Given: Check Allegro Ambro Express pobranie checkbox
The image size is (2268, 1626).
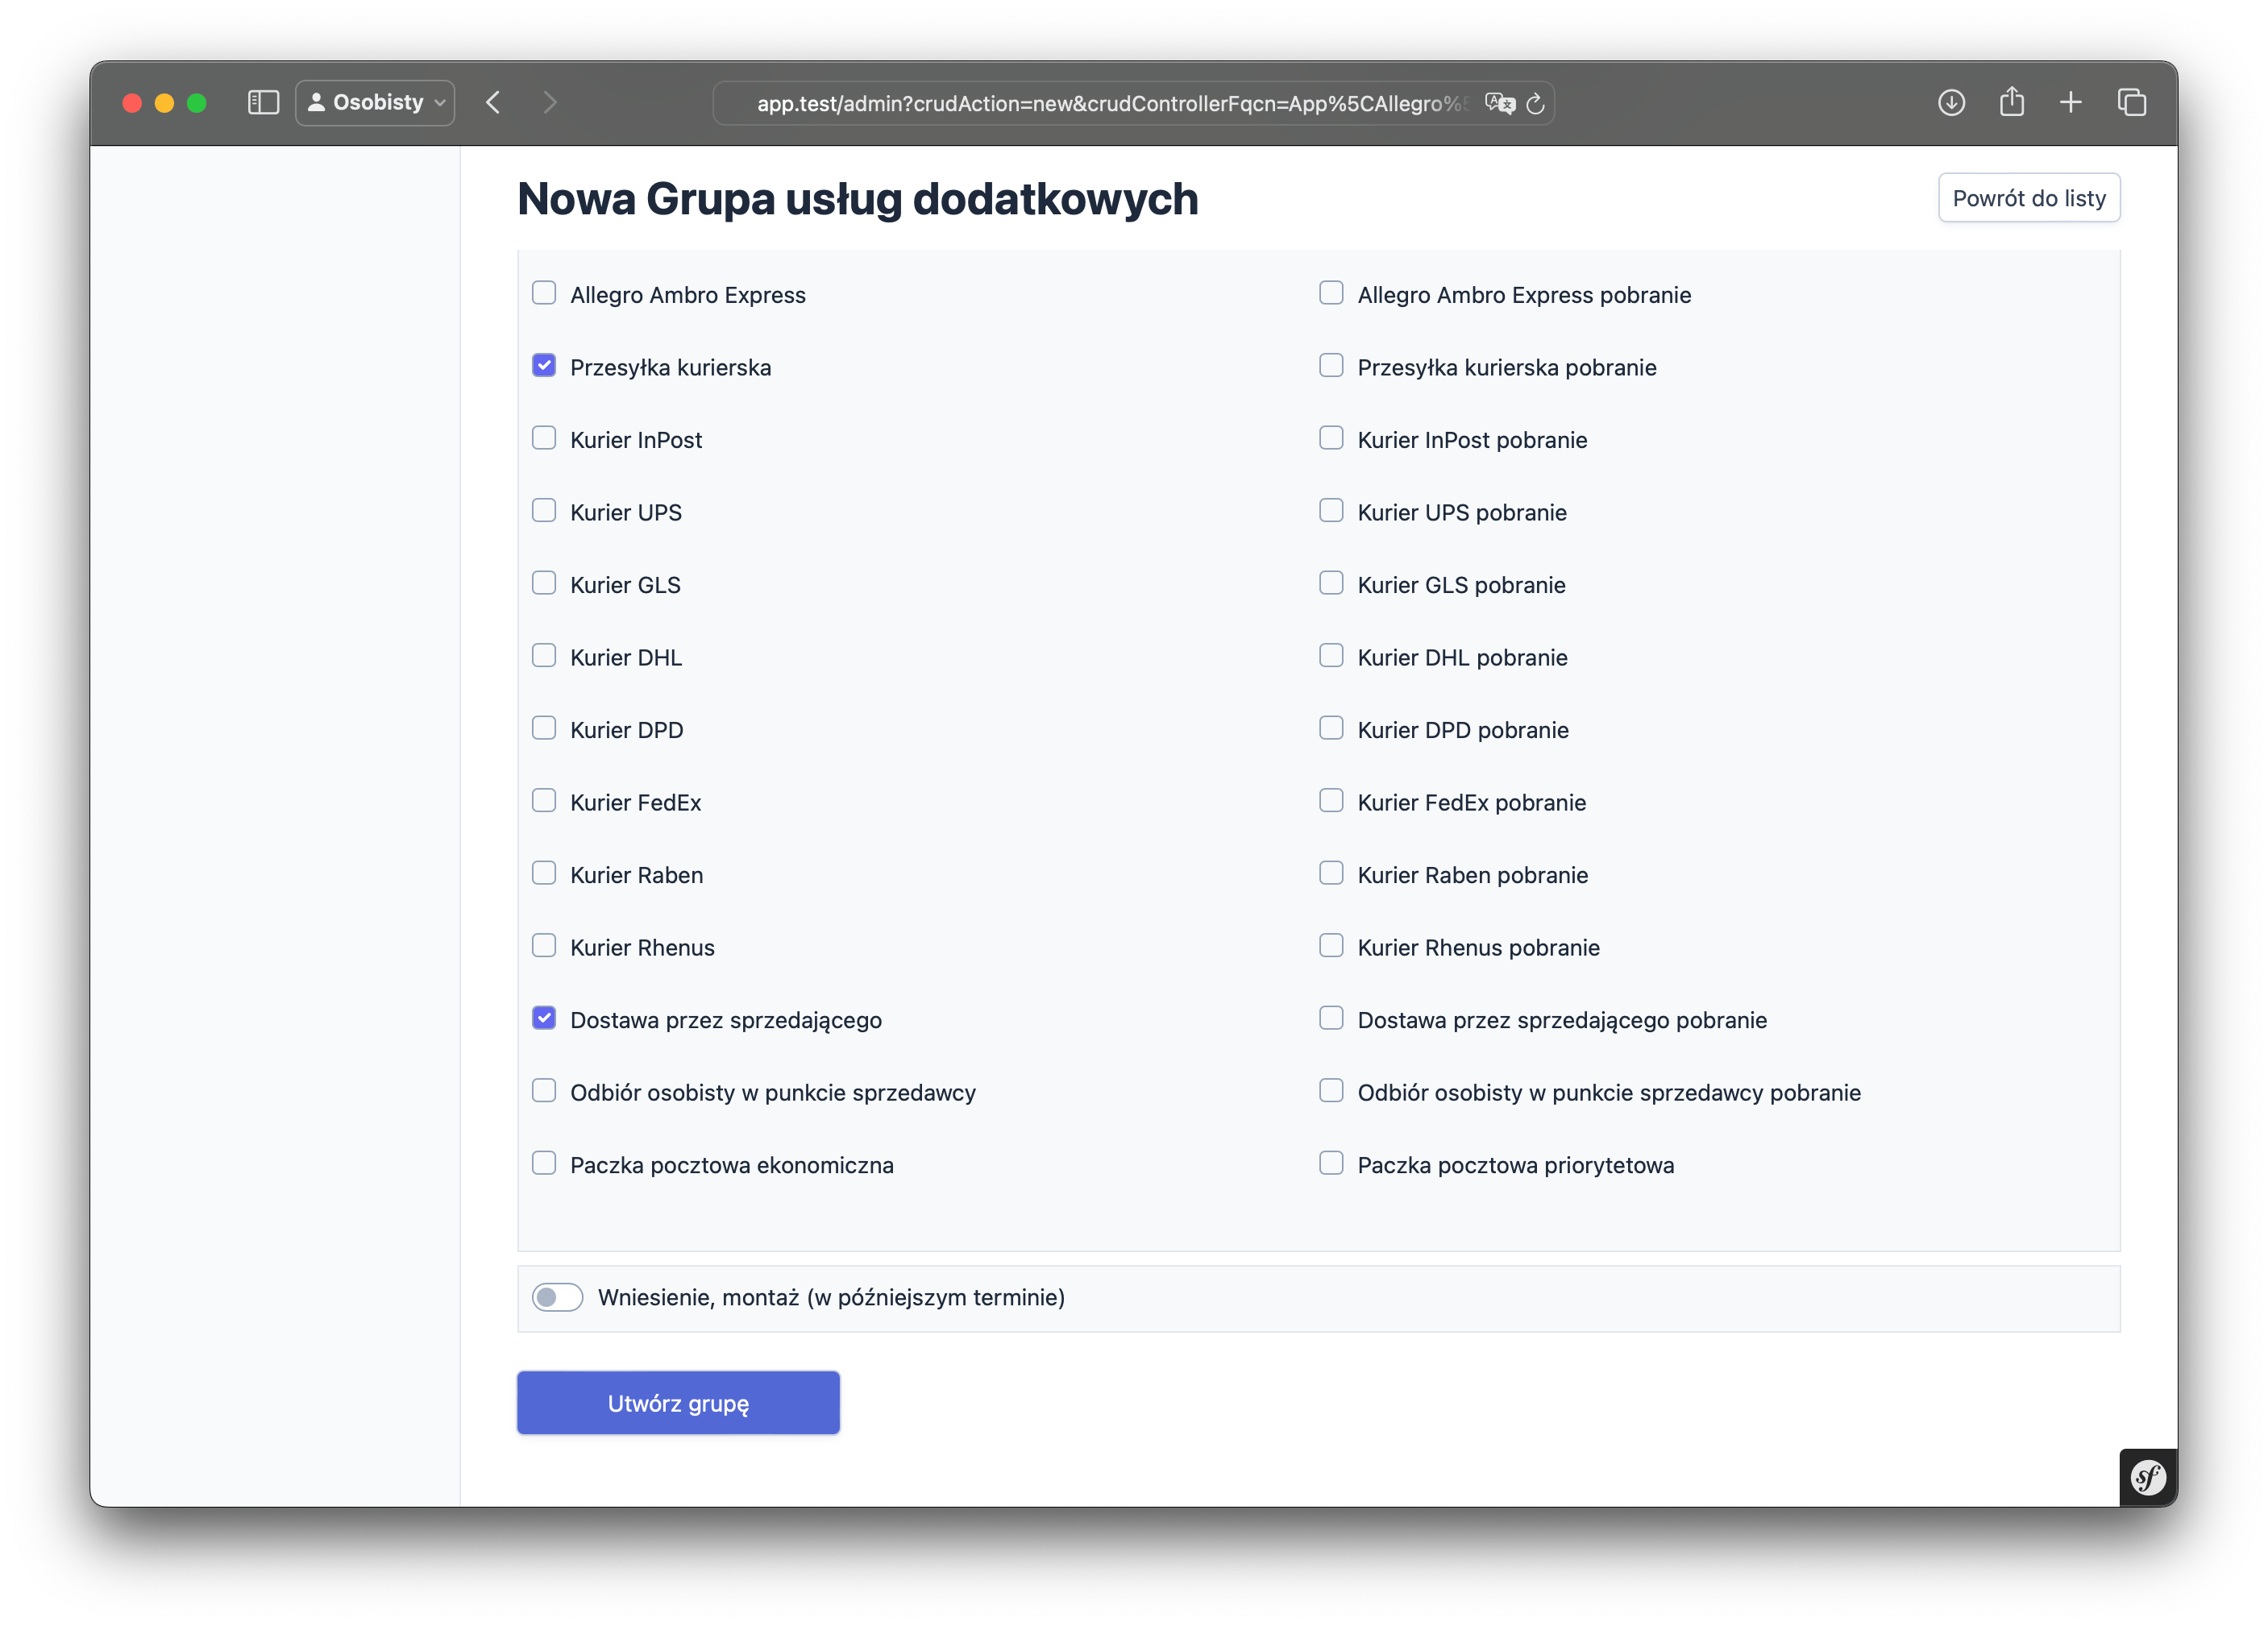Looking at the screenshot, I should point(1331,293).
